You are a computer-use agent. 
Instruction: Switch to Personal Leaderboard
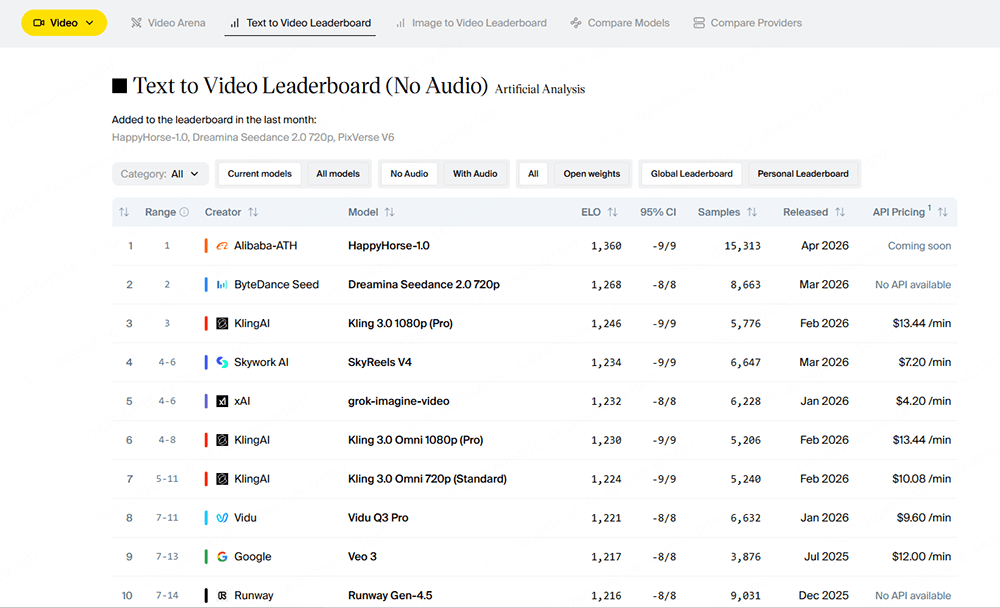803,174
